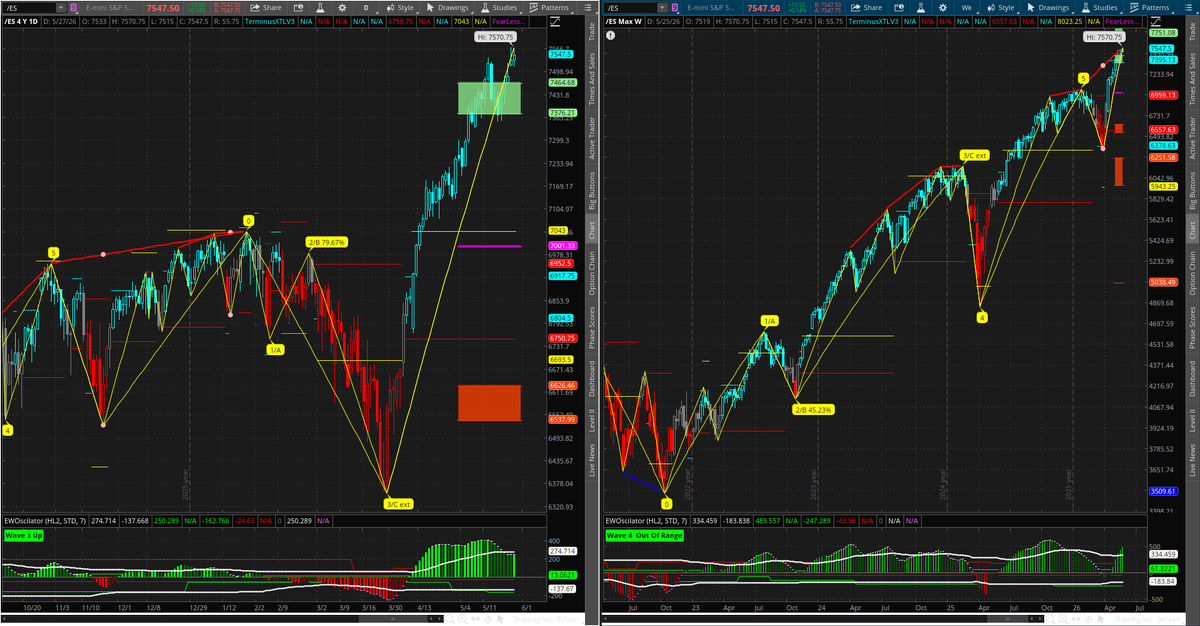Screen dimensions: 1200x626
Task: Click magenta 7001.33 price label on left axis
Action: point(563,246)
